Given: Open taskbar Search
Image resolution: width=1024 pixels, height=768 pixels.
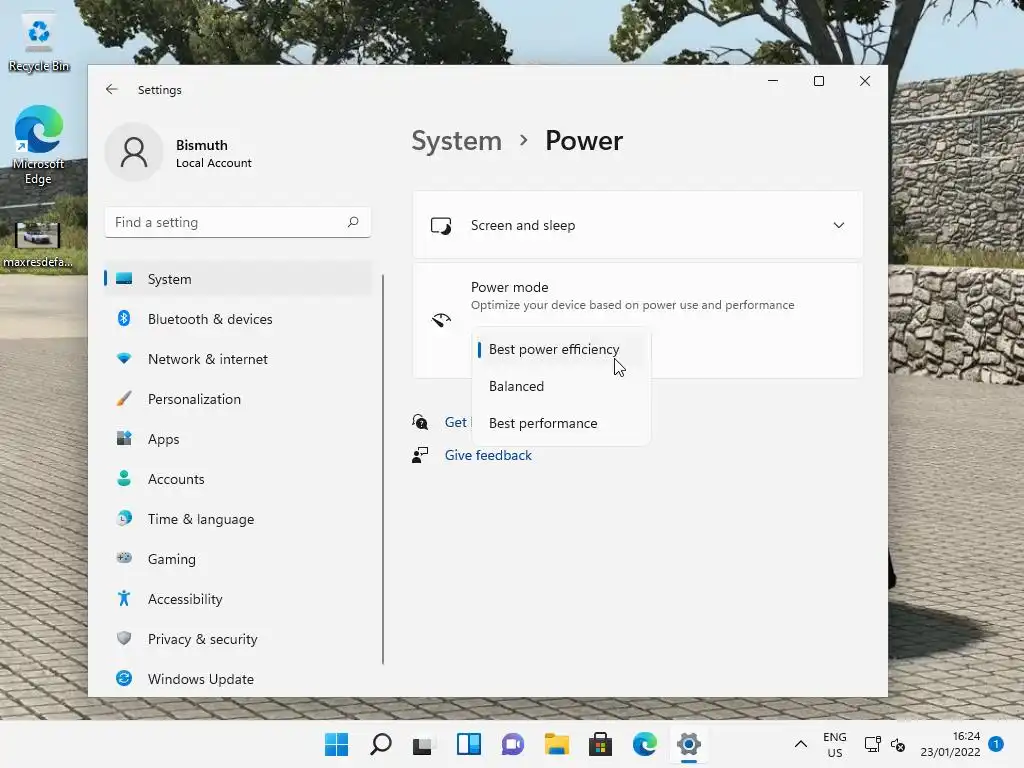Looking at the screenshot, I should click(x=381, y=744).
